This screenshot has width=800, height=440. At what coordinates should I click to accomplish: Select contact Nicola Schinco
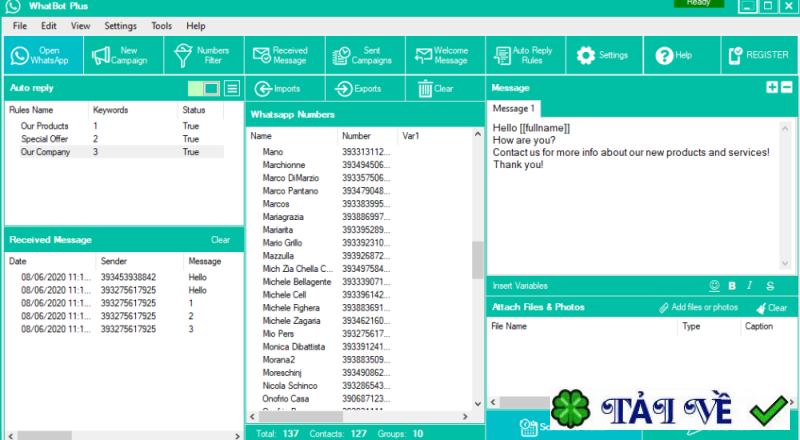pos(290,386)
